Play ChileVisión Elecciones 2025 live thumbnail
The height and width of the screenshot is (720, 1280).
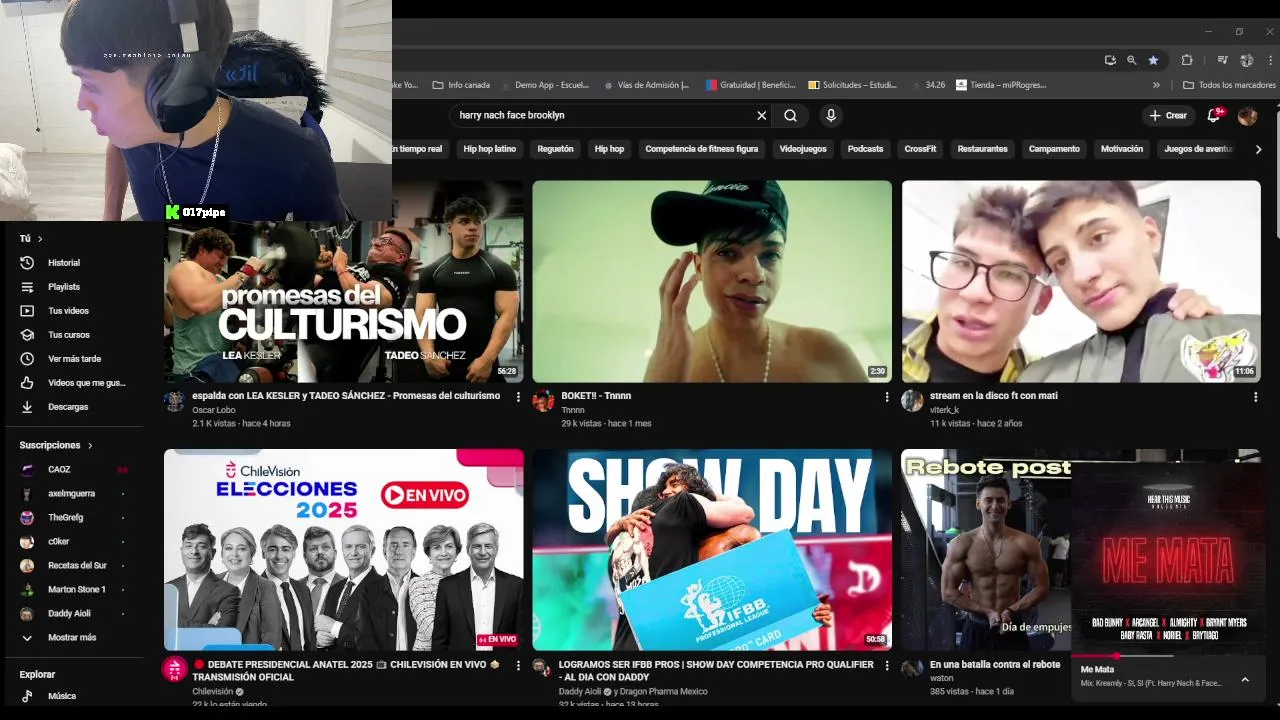[343, 550]
